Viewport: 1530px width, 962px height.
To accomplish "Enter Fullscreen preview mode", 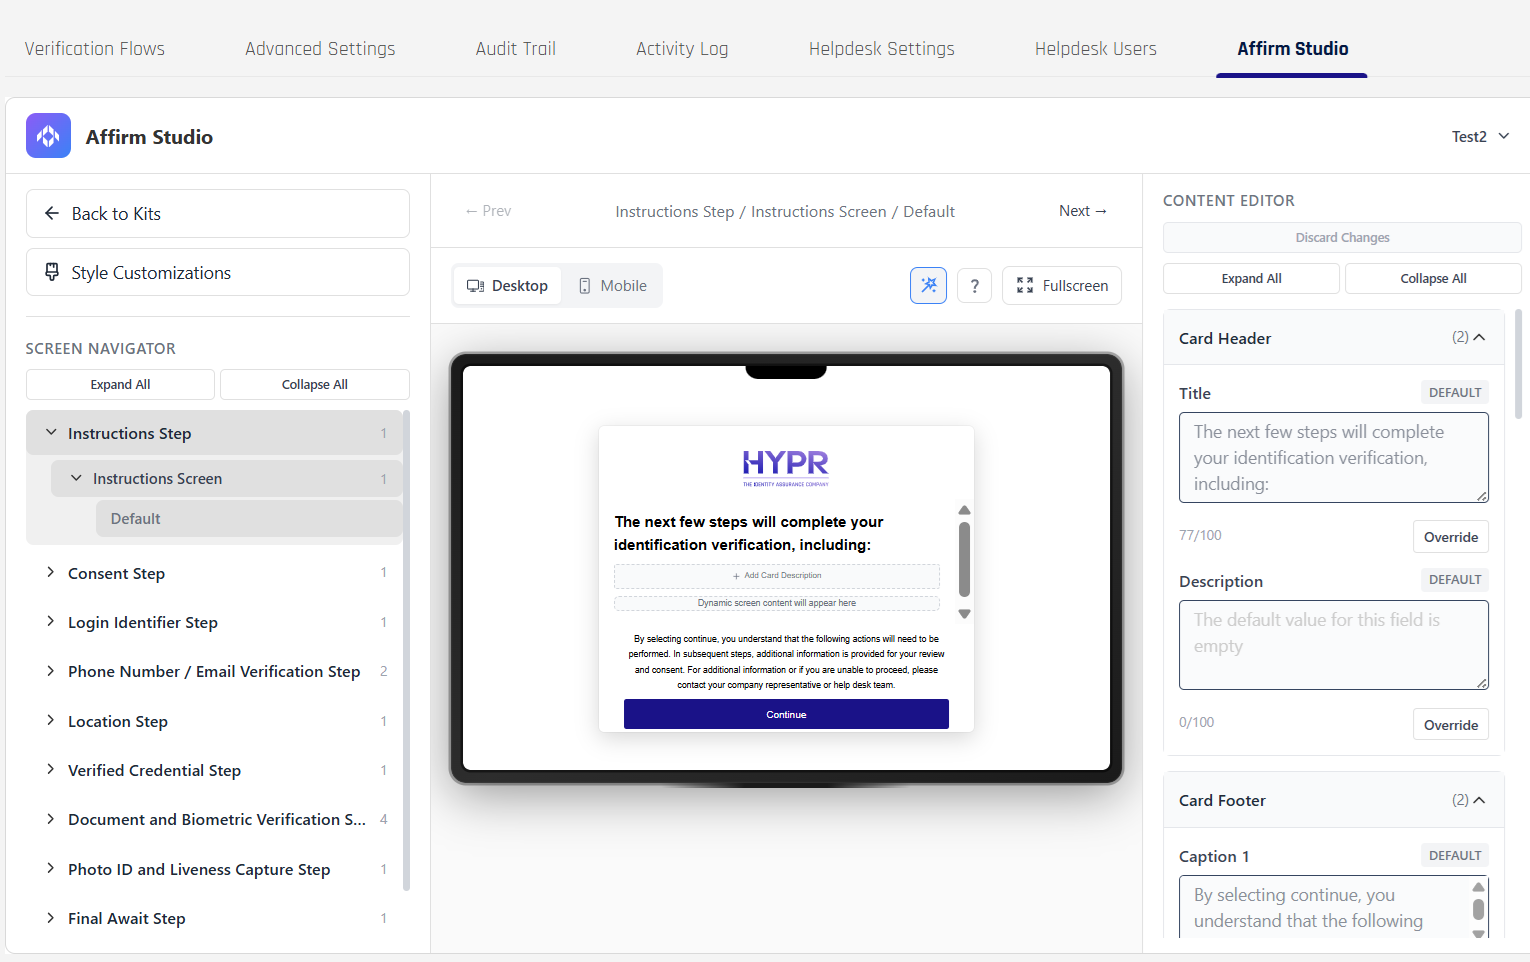I will [x=1061, y=286].
